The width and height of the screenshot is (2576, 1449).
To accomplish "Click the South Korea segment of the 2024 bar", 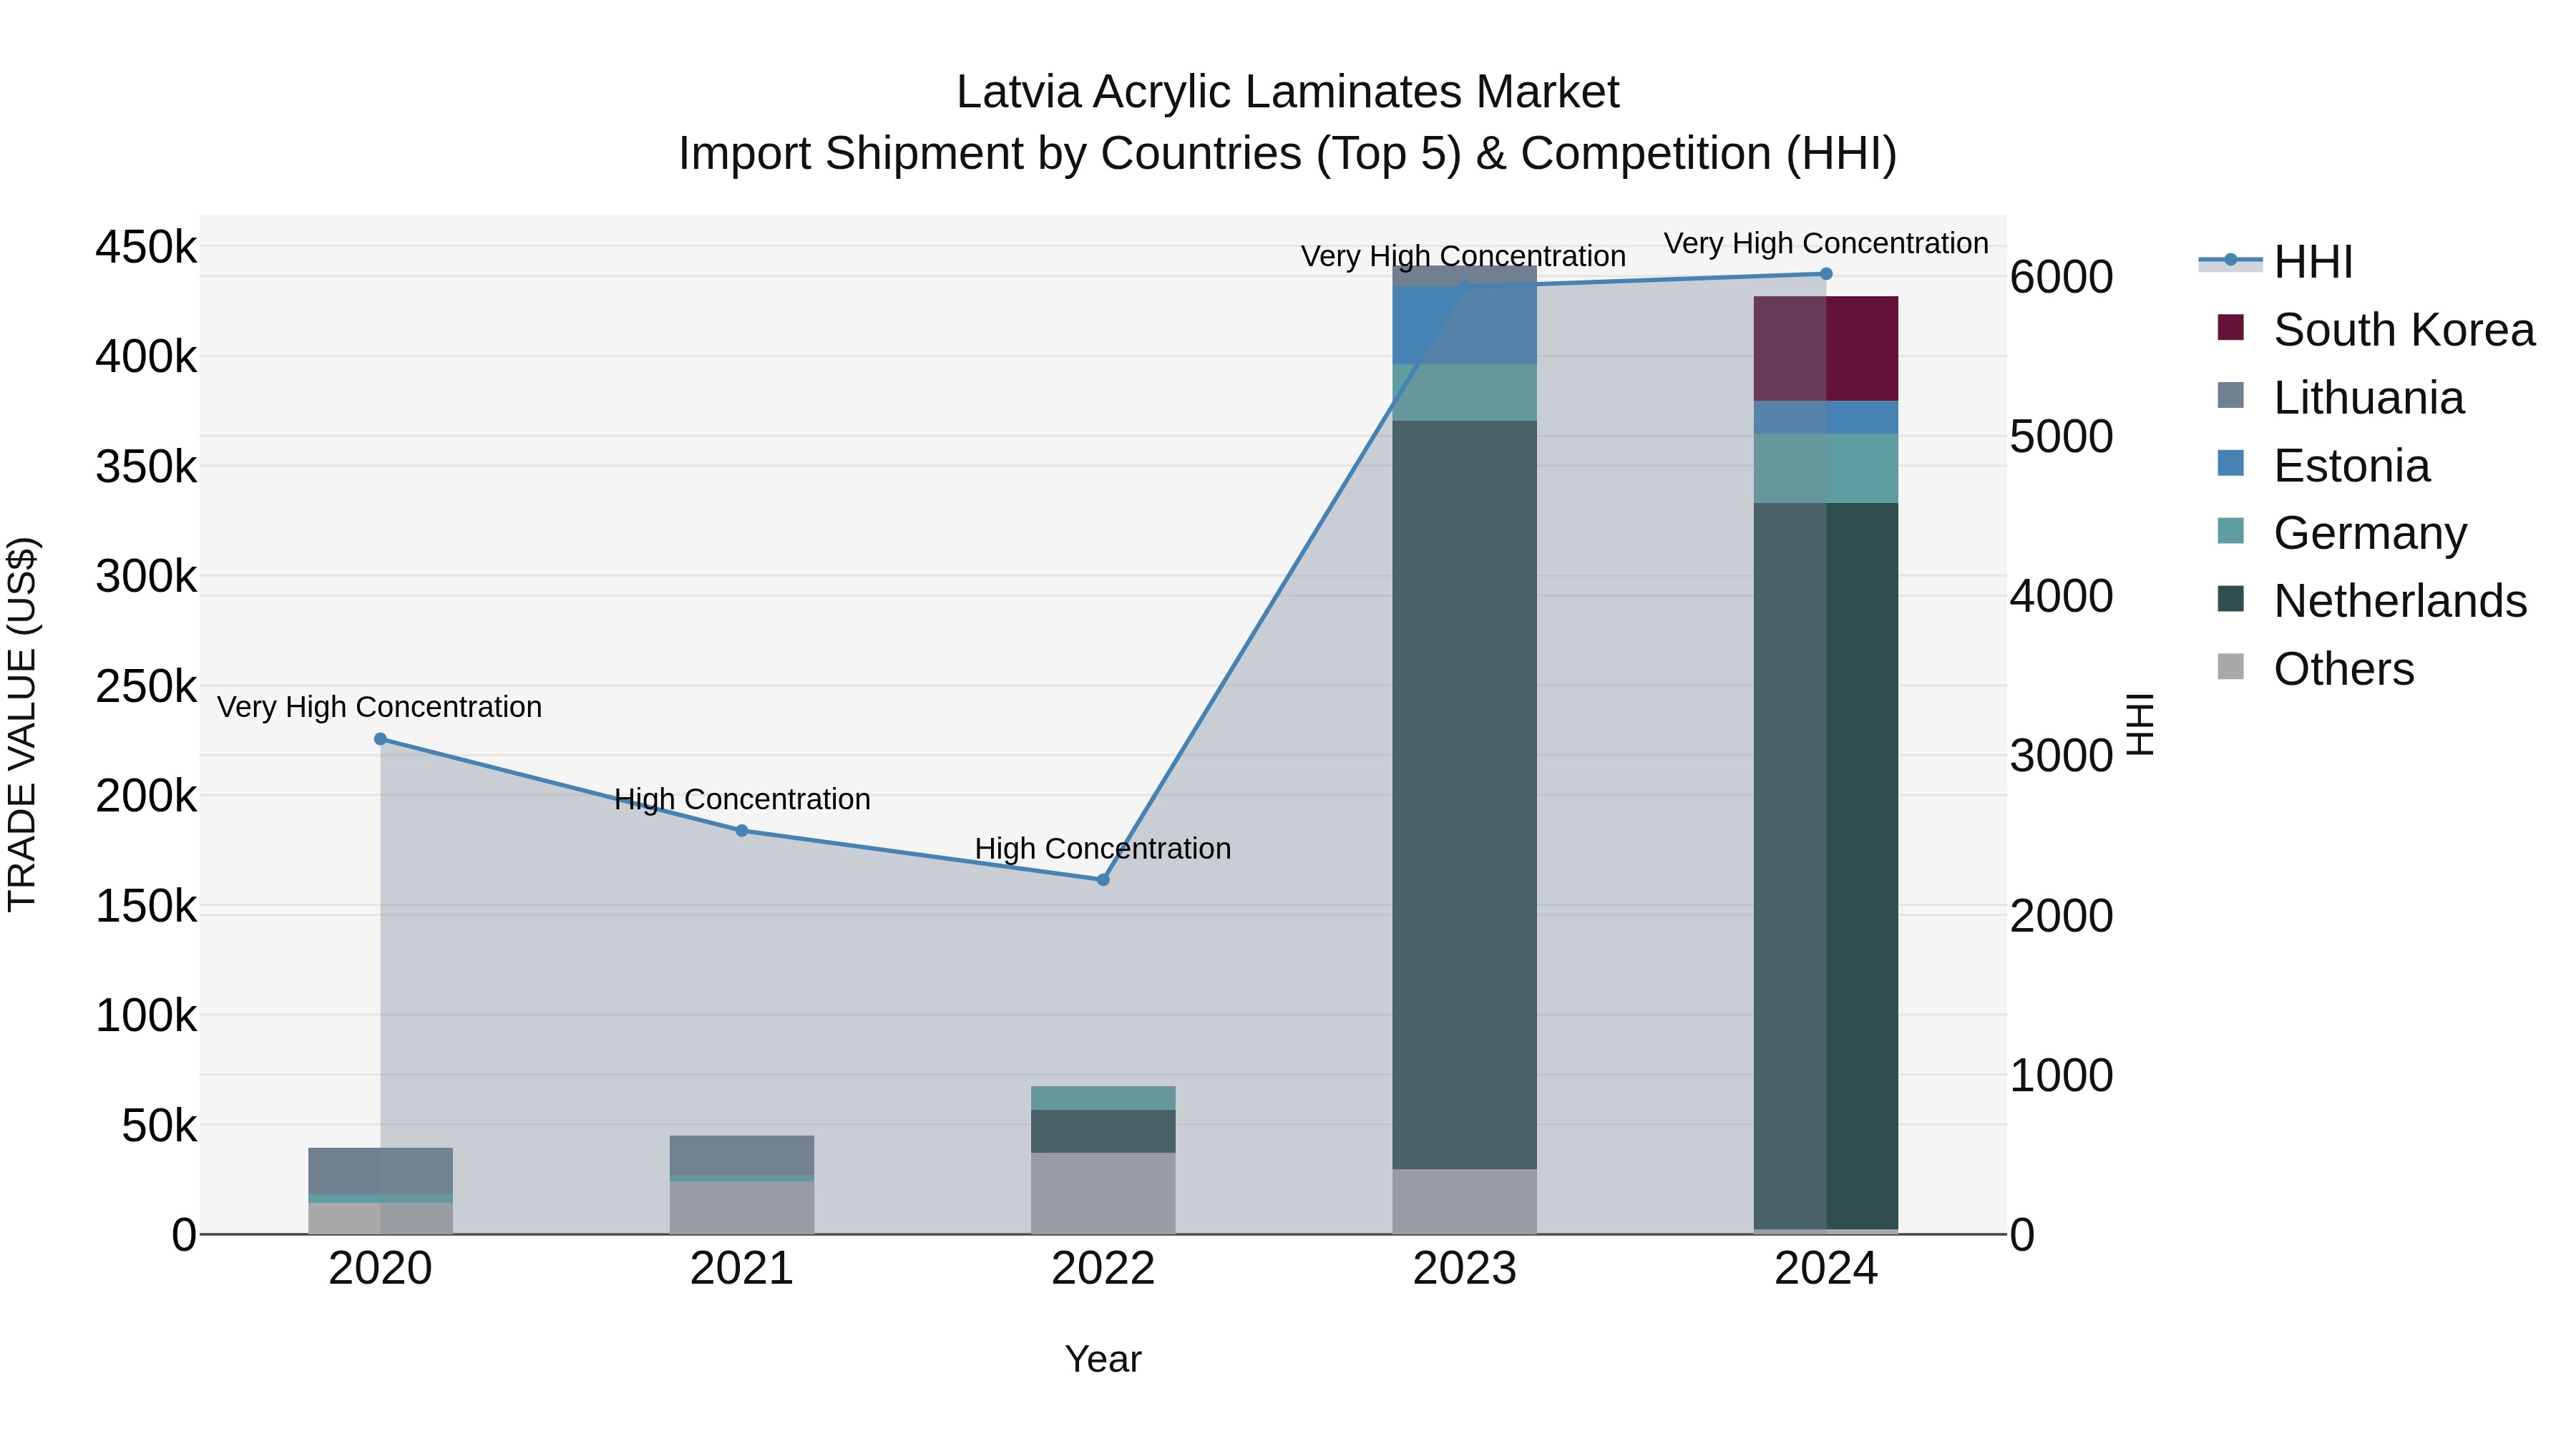I will click(1826, 349).
